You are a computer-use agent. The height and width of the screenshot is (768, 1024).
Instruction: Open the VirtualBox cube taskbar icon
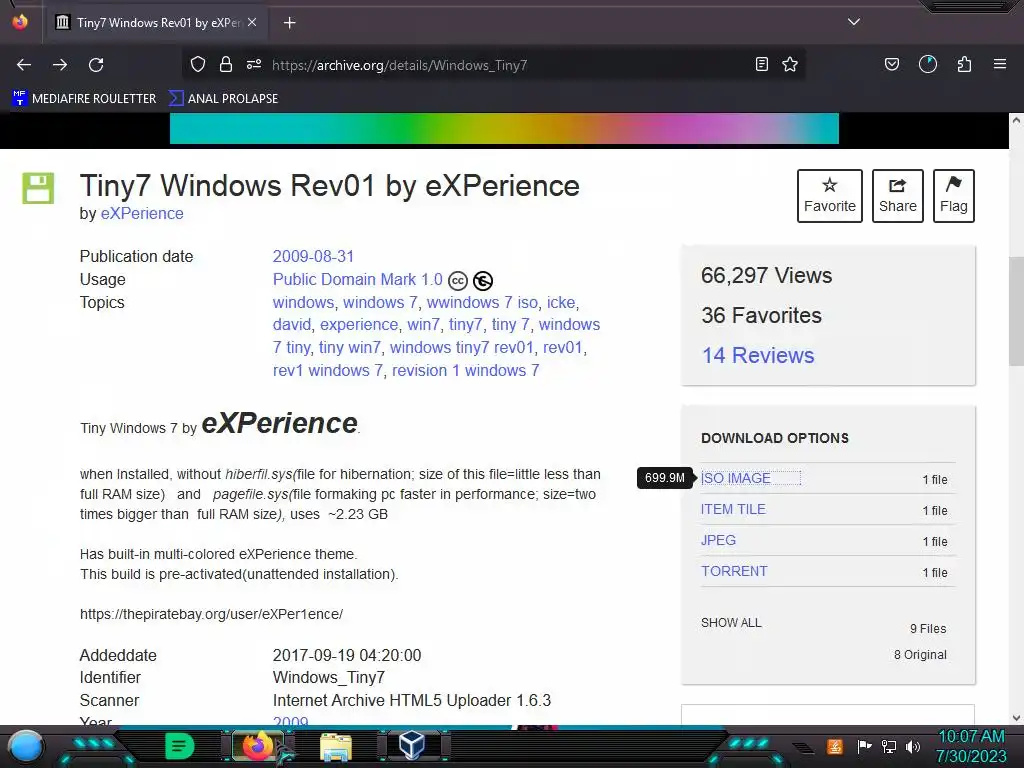point(413,745)
